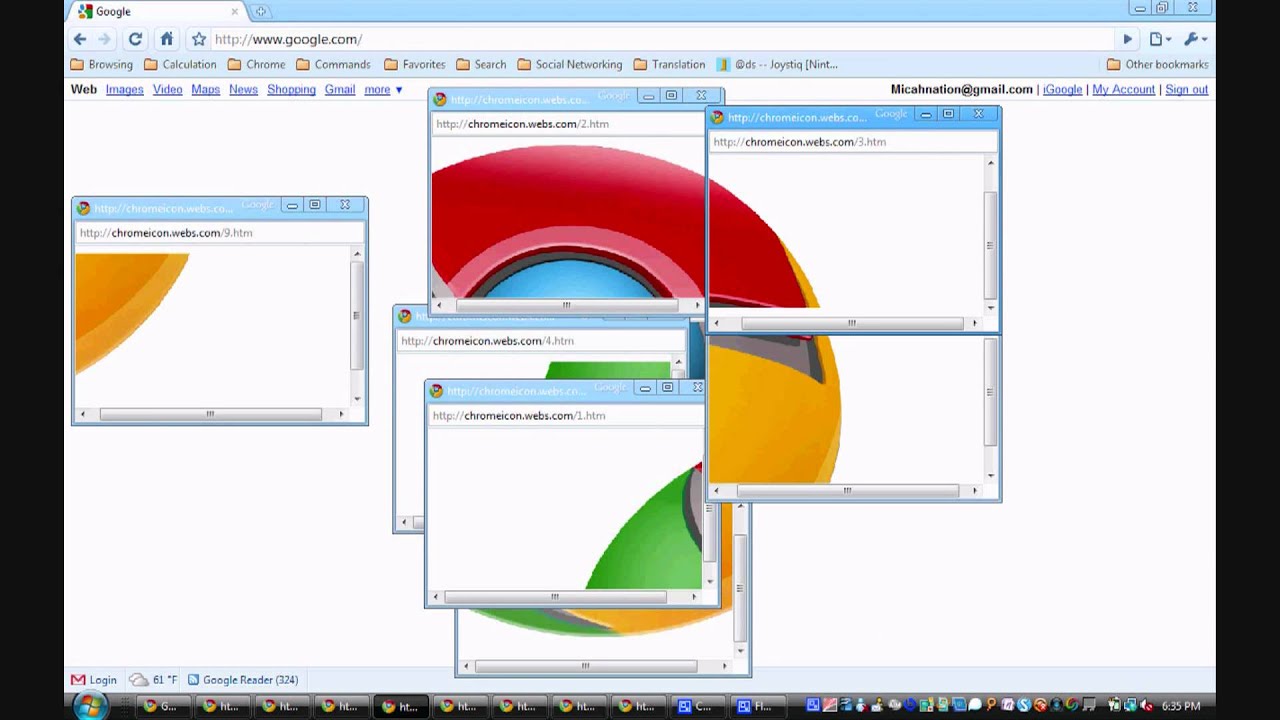Open the Translation bookmarks folder
Screen dimensions: 1280x720
pyautogui.click(x=669, y=64)
